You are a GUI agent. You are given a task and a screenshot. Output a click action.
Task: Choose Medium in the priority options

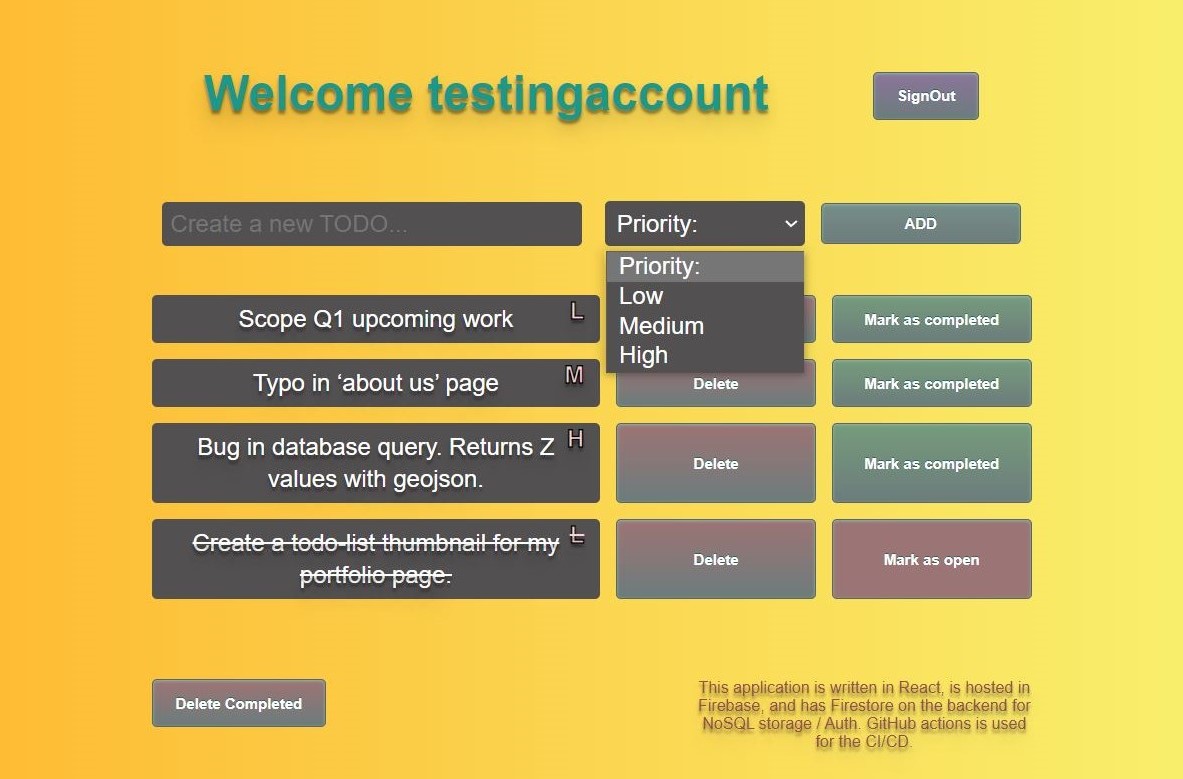(x=661, y=326)
